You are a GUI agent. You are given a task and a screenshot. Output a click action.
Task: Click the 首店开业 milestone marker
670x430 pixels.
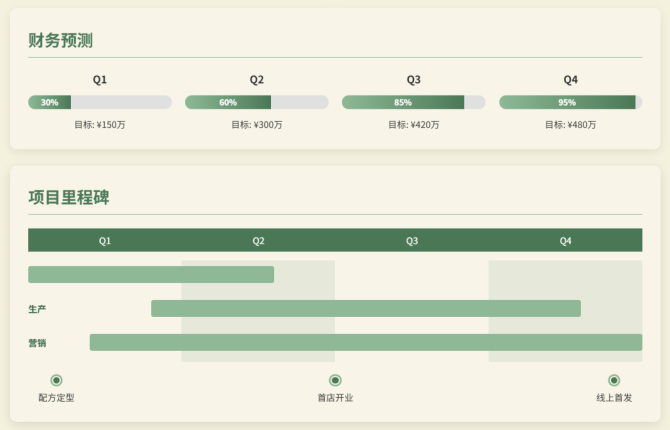335,380
